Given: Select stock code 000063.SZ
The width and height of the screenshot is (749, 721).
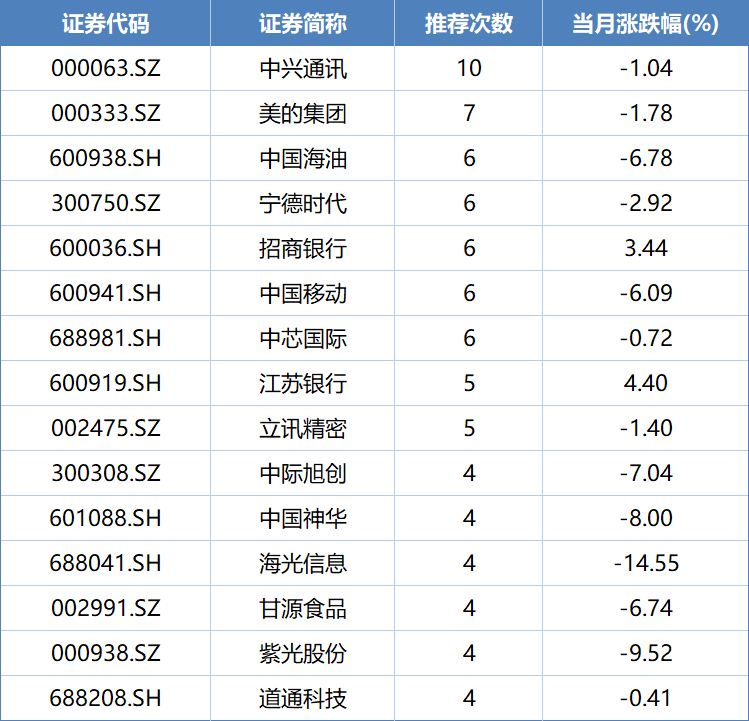Looking at the screenshot, I should [105, 68].
